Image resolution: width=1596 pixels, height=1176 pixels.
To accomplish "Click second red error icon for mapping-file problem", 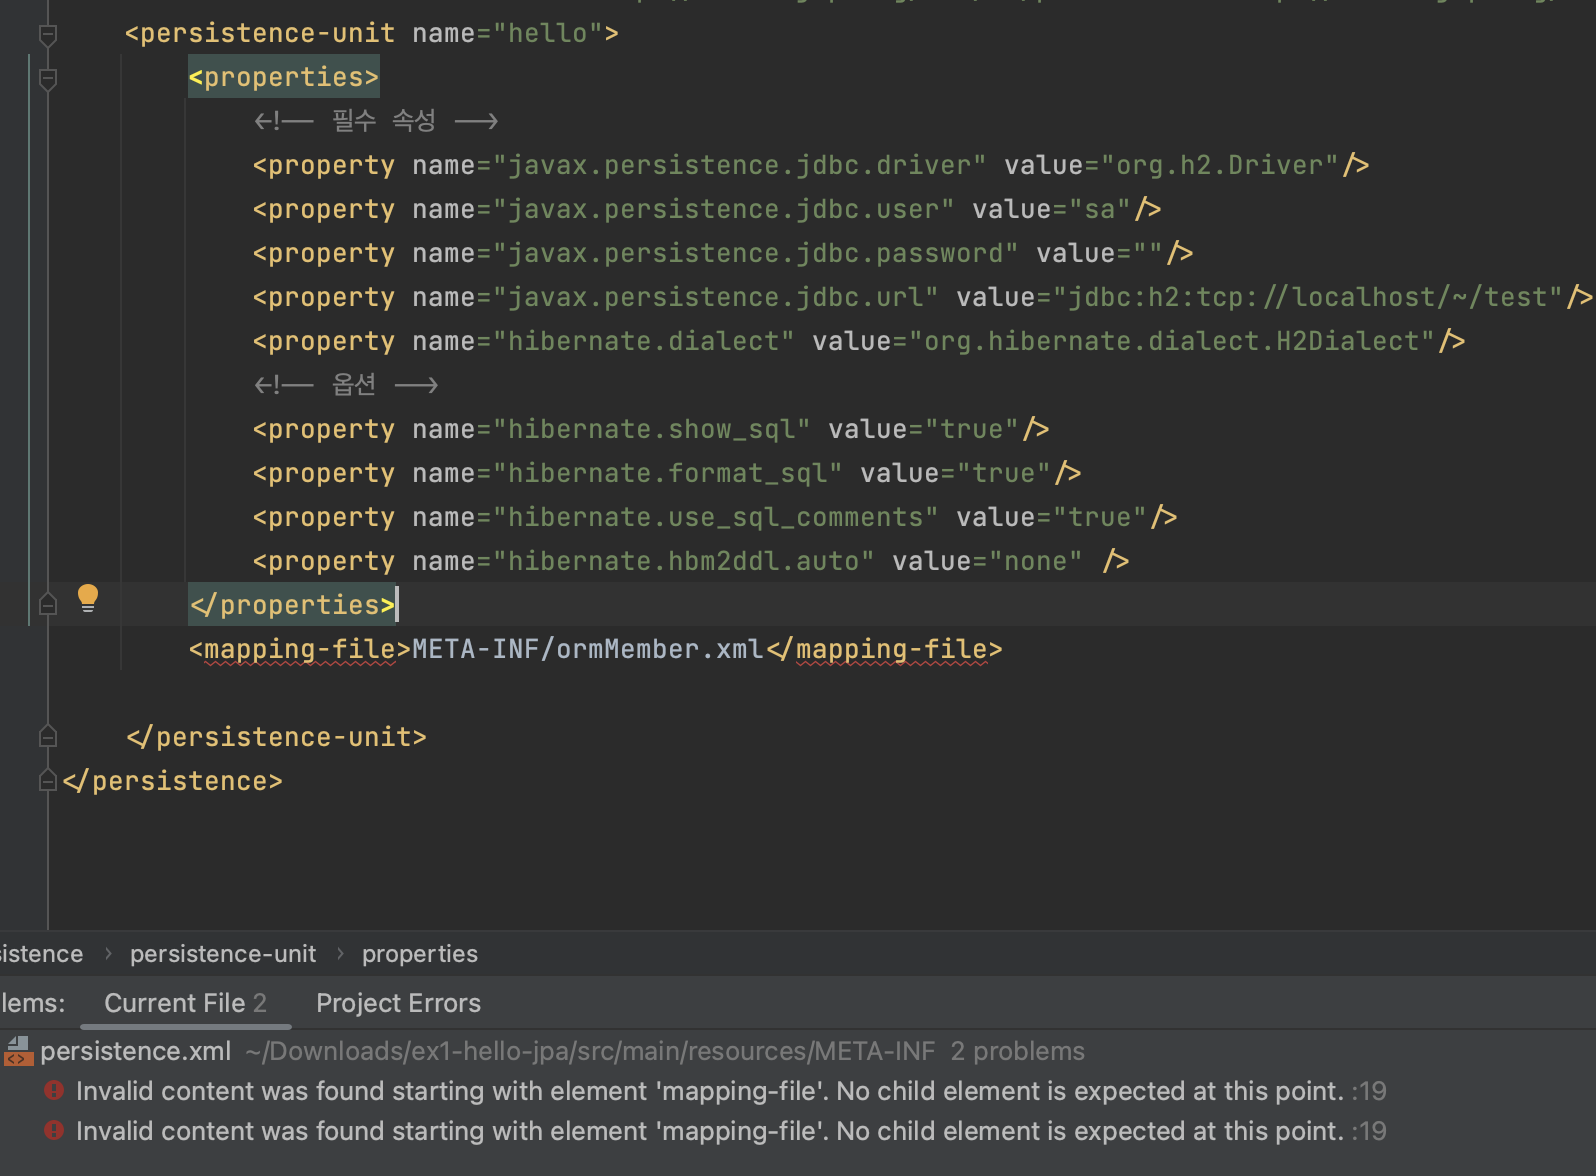I will [55, 1131].
